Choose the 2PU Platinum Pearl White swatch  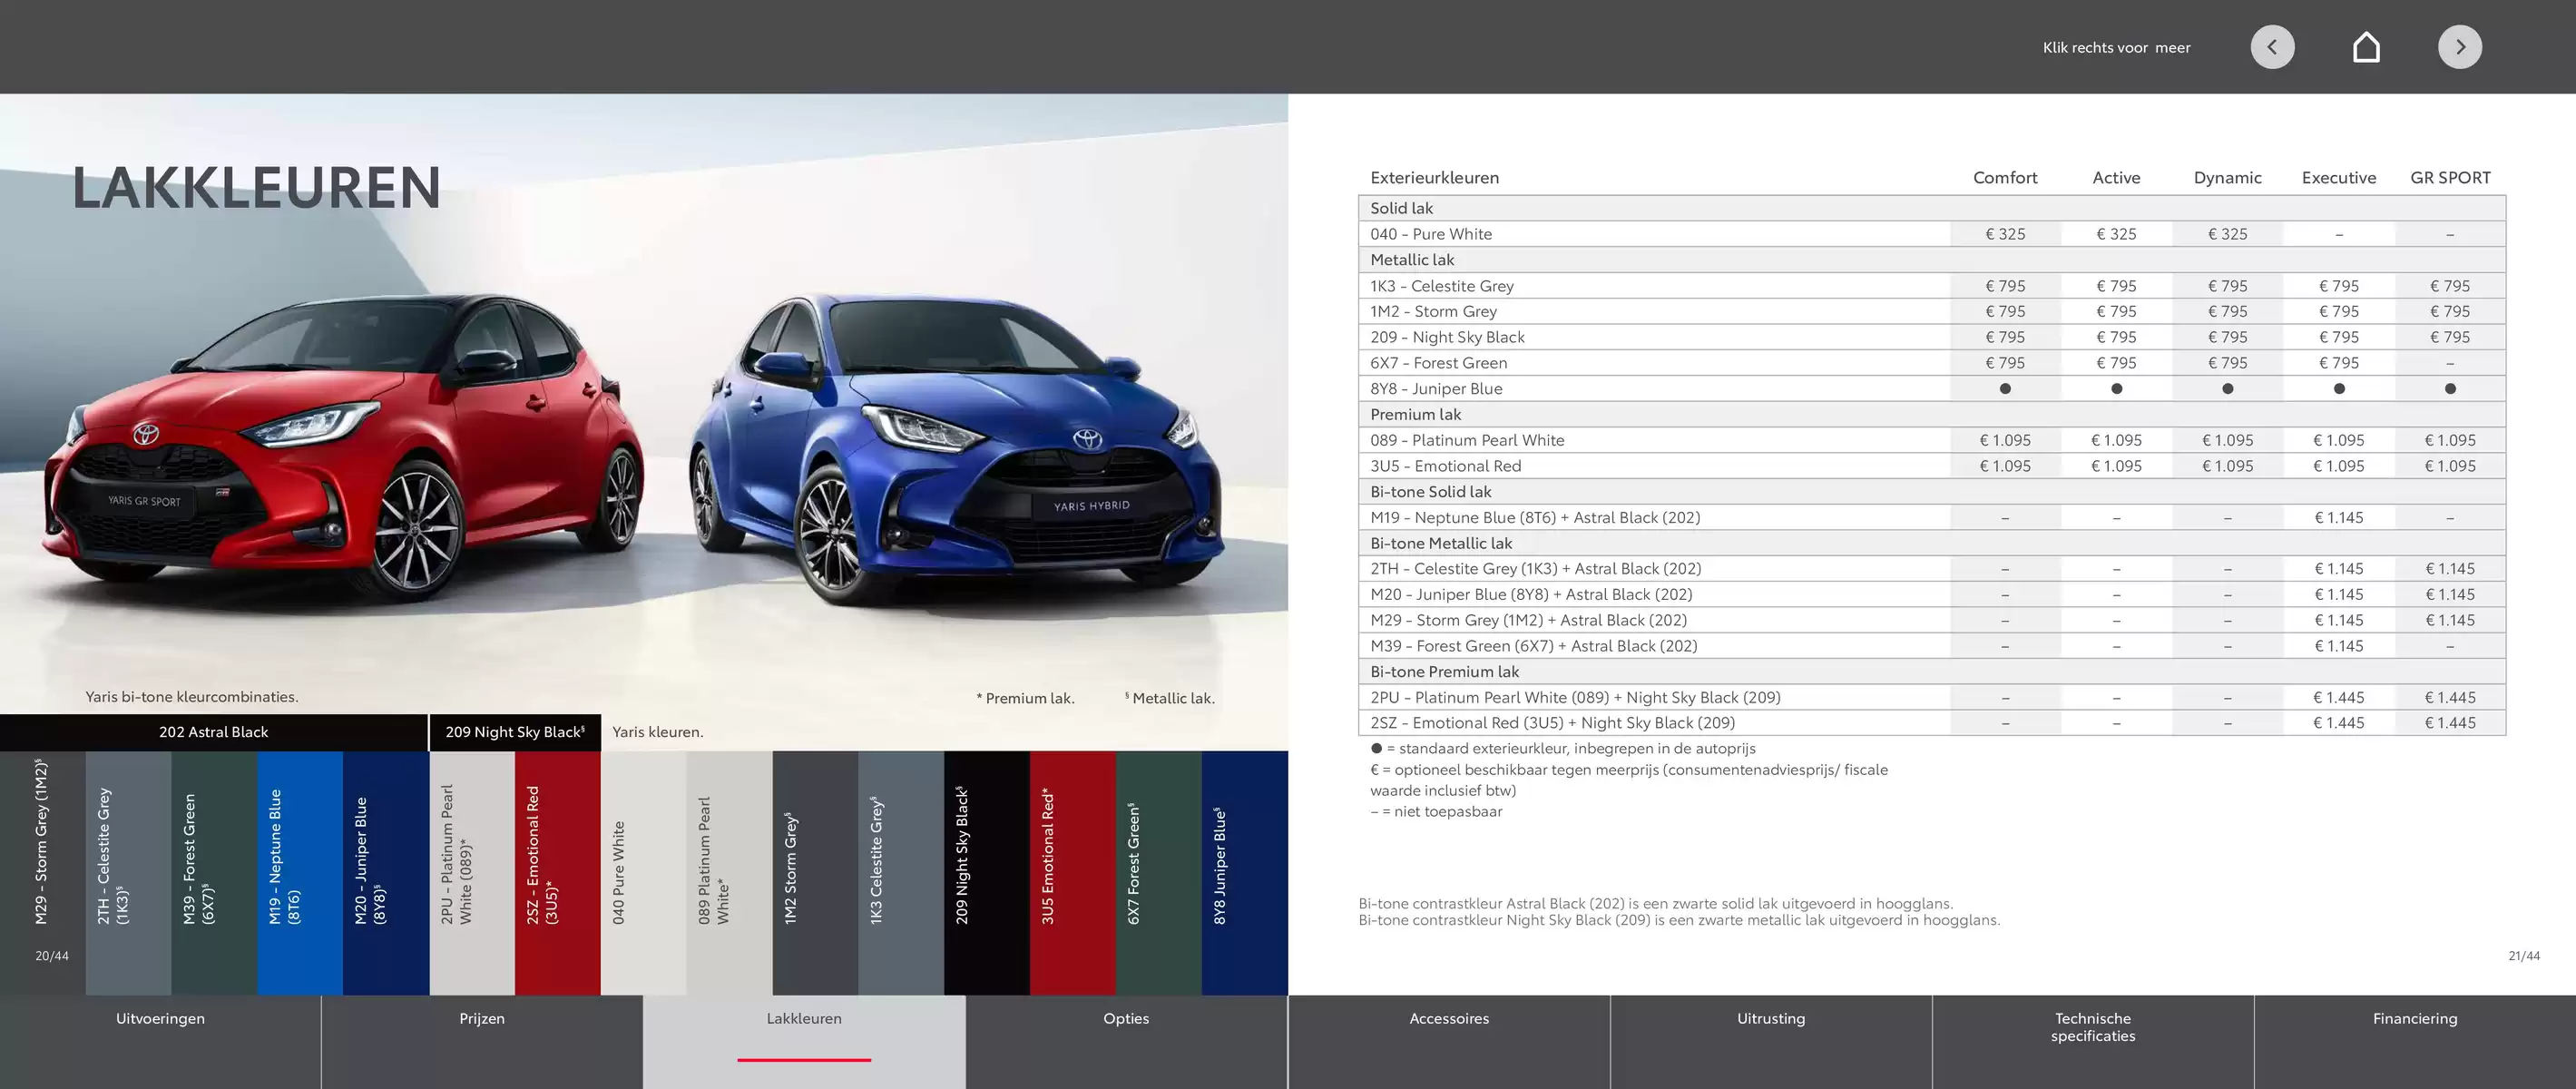[472, 872]
